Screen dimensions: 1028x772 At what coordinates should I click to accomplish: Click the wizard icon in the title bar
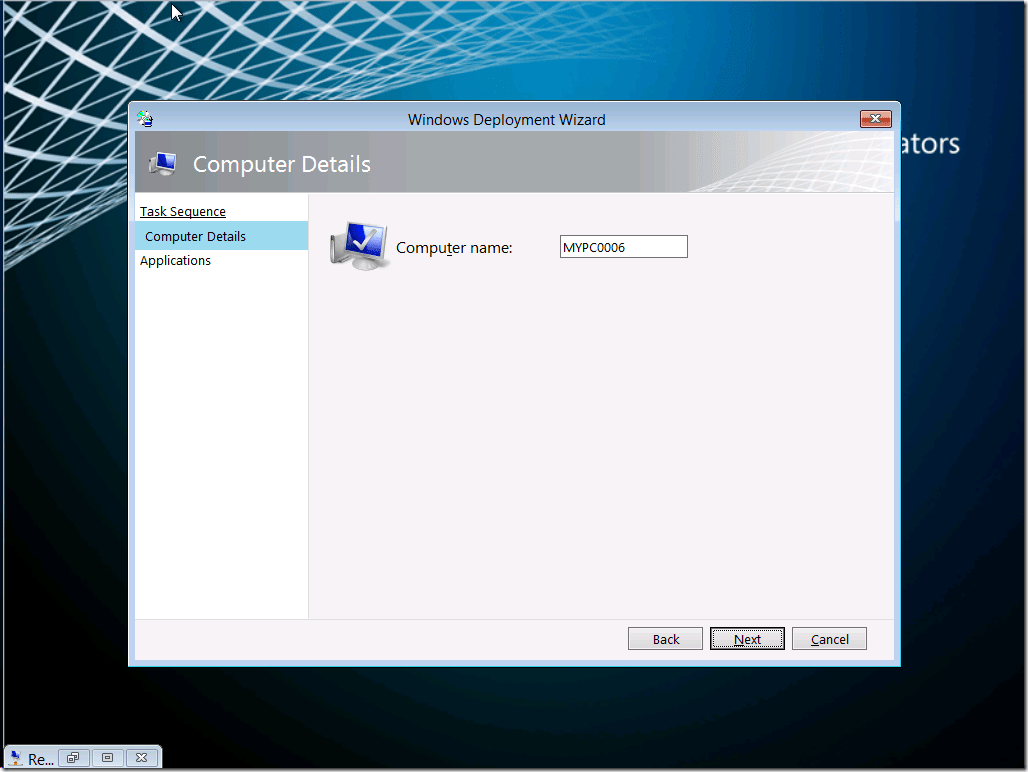[145, 118]
